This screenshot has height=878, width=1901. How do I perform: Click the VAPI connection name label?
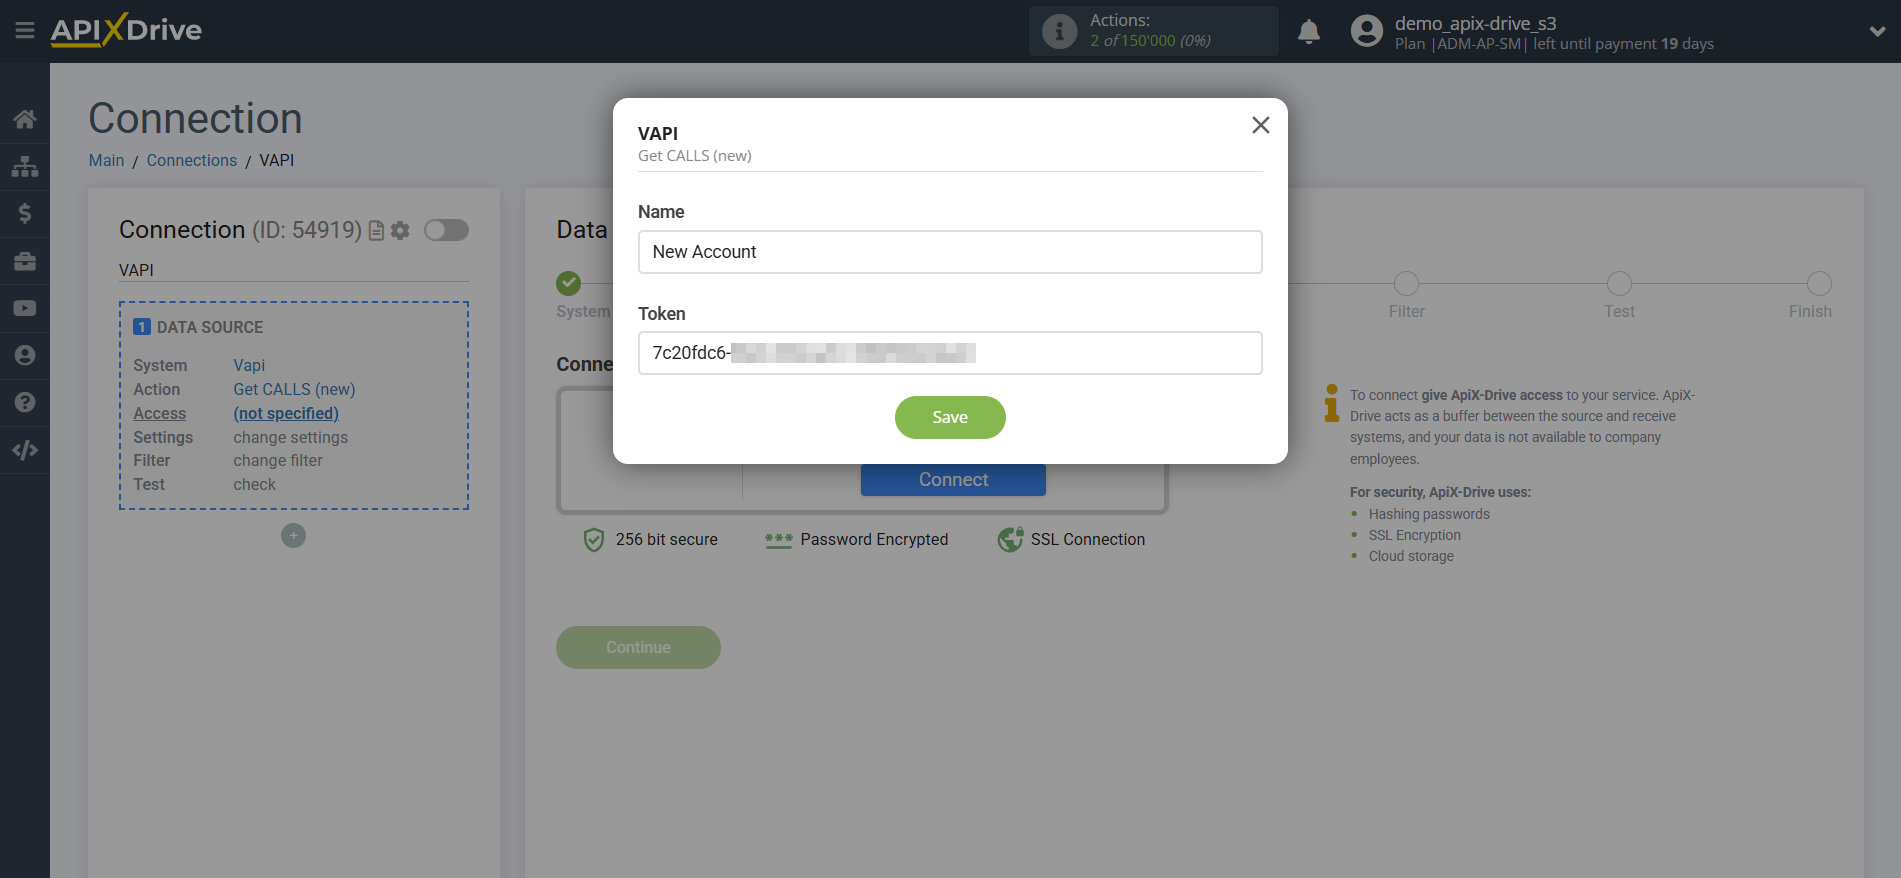pos(136,270)
